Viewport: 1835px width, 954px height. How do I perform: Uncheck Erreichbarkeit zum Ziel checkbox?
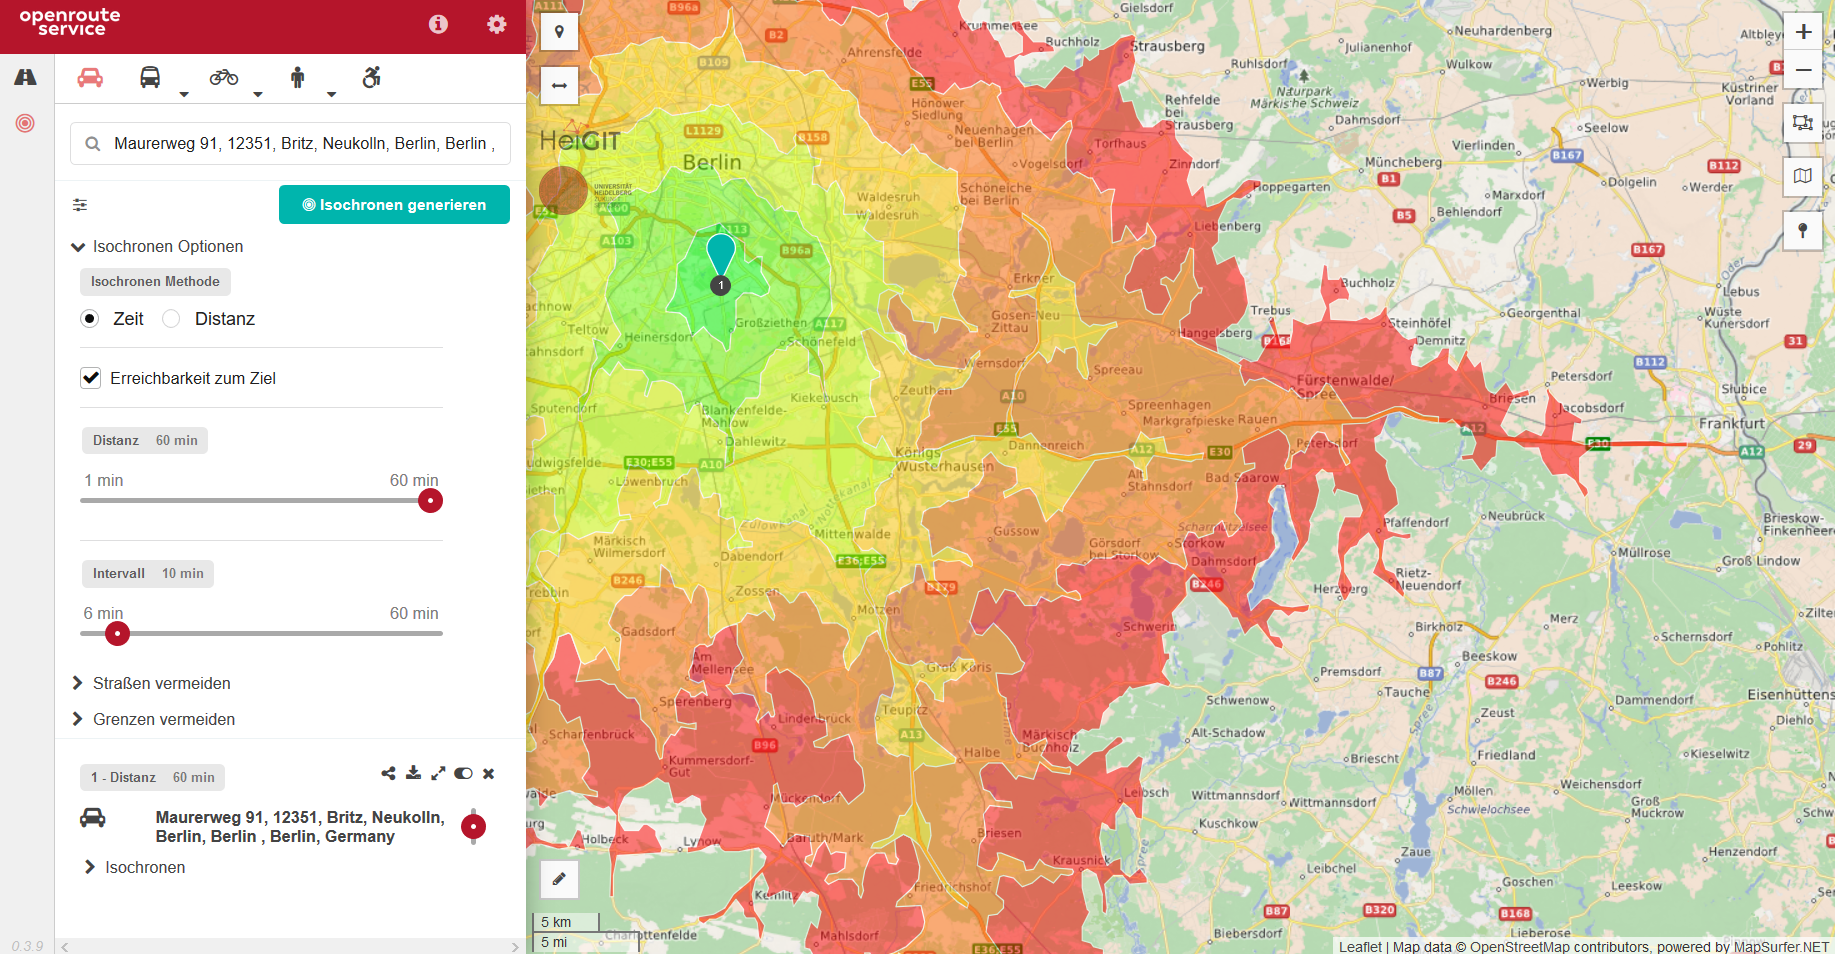(x=91, y=378)
